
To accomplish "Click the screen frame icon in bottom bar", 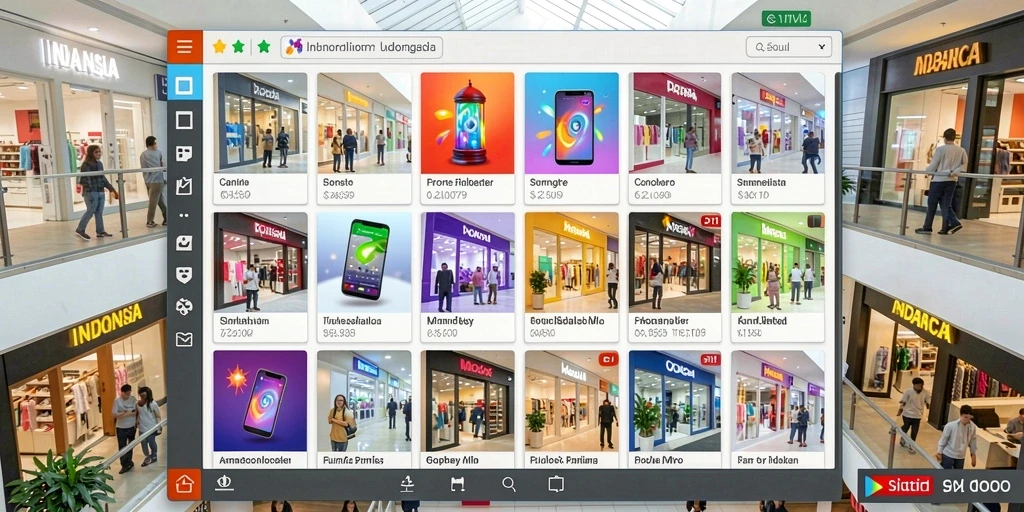I will pyautogui.click(x=556, y=484).
